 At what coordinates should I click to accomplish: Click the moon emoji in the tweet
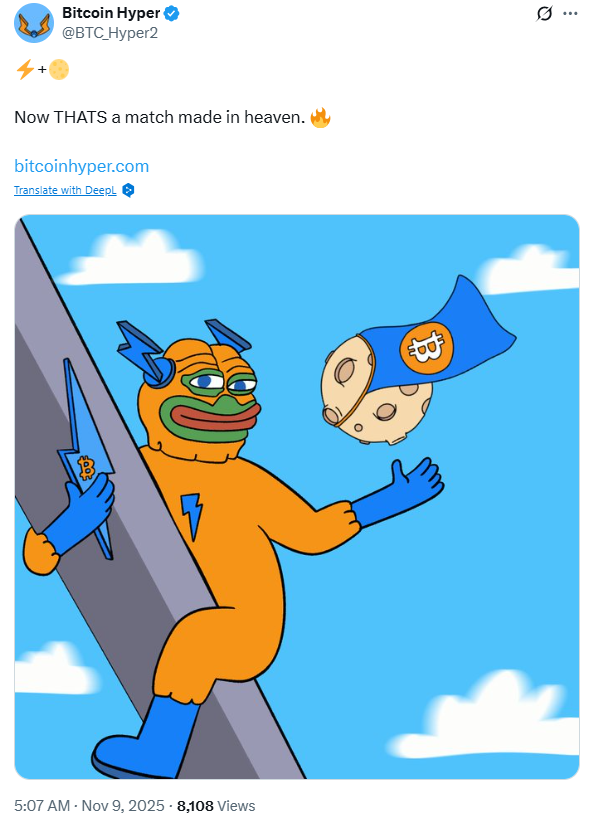point(59,69)
